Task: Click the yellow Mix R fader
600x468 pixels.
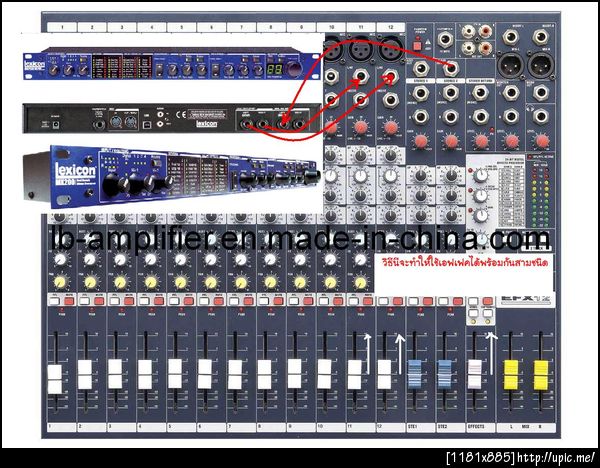Action: (541, 375)
